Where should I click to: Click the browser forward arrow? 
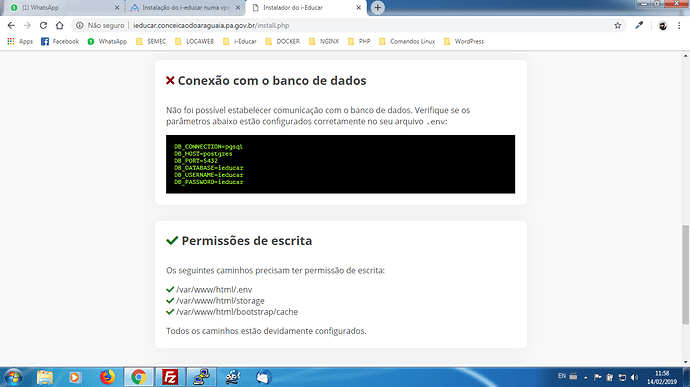point(27,26)
